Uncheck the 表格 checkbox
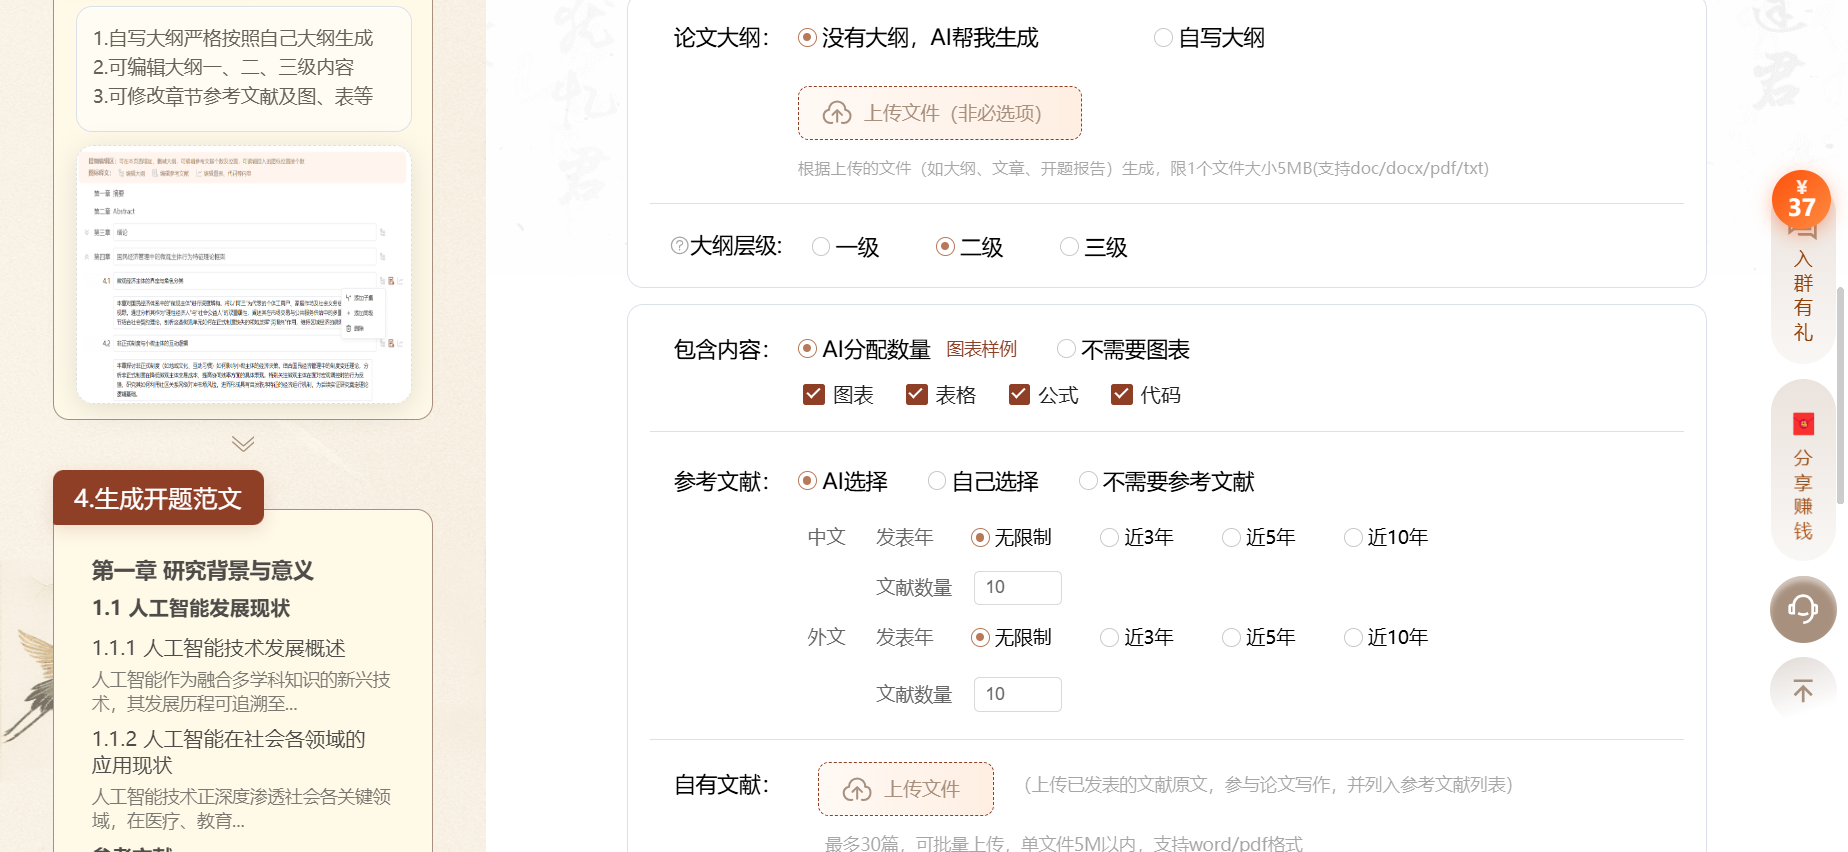Viewport: 1848px width, 852px height. click(916, 395)
